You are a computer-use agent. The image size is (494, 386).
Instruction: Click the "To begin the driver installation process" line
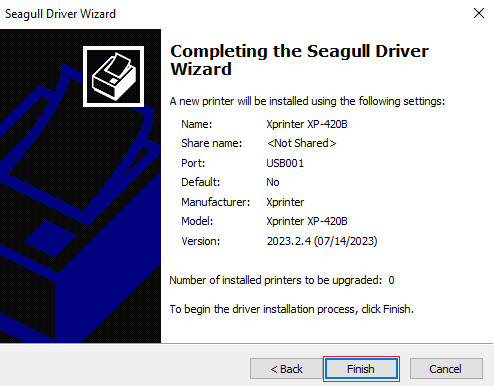coord(291,309)
